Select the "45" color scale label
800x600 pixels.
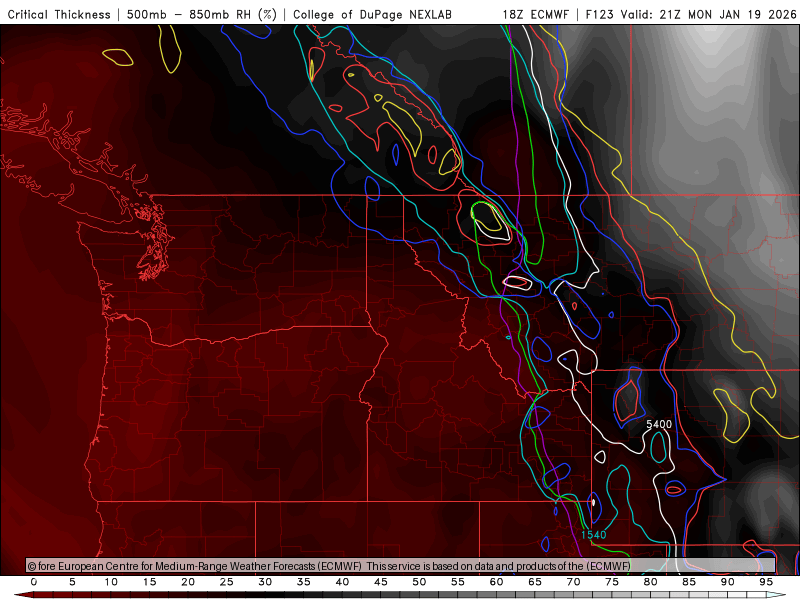381,582
